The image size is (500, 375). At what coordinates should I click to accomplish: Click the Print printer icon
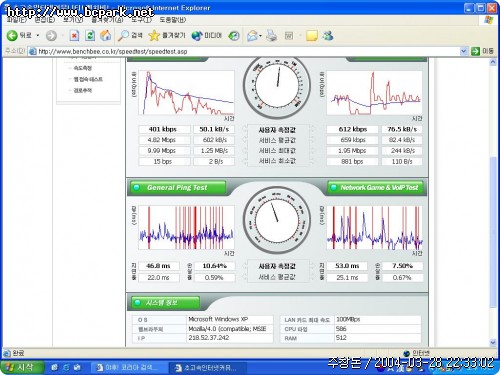(x=272, y=36)
